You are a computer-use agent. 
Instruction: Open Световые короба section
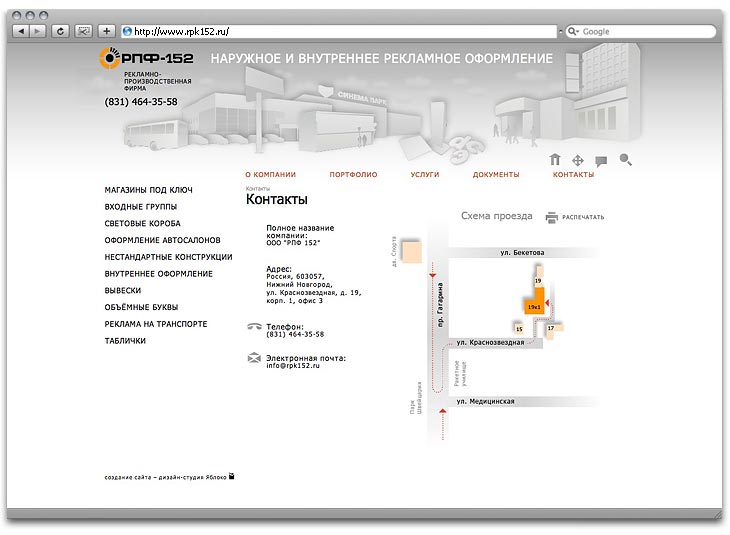click(x=142, y=223)
